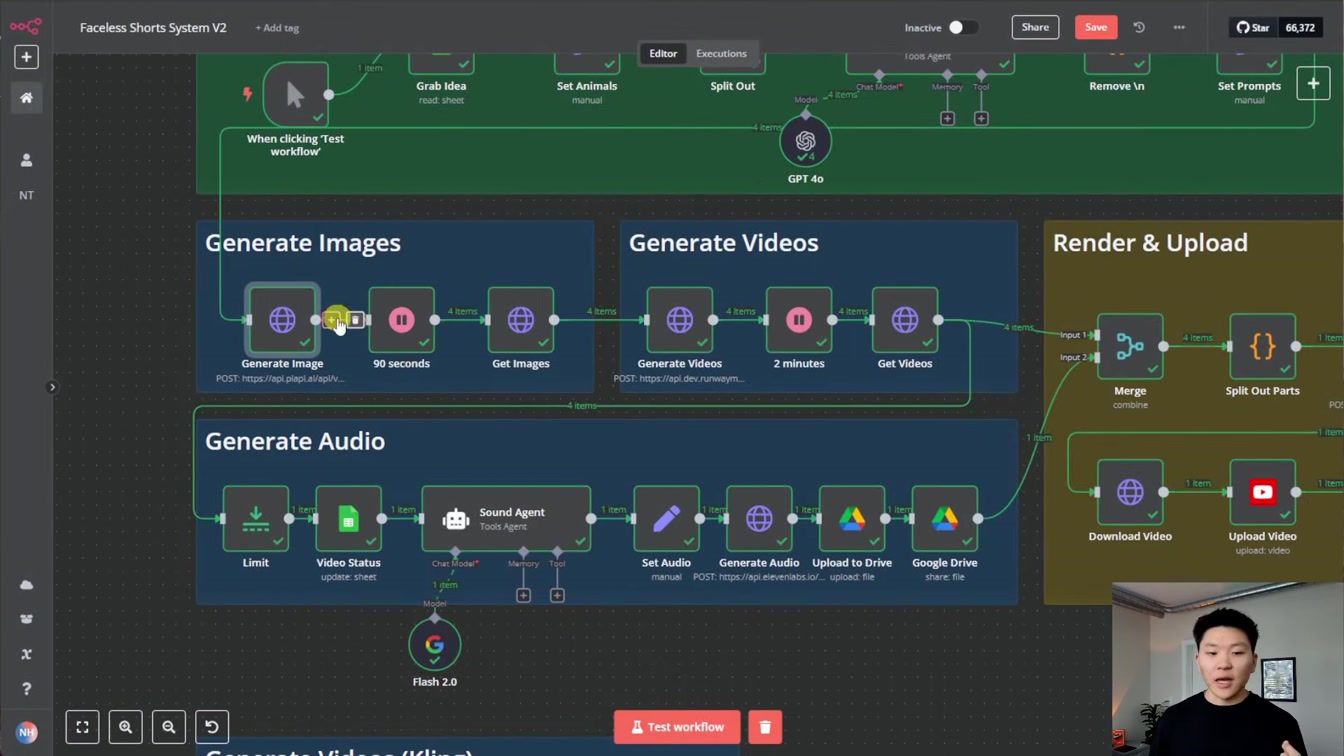
Task: Create new item with sidebar plus
Action: [27, 57]
